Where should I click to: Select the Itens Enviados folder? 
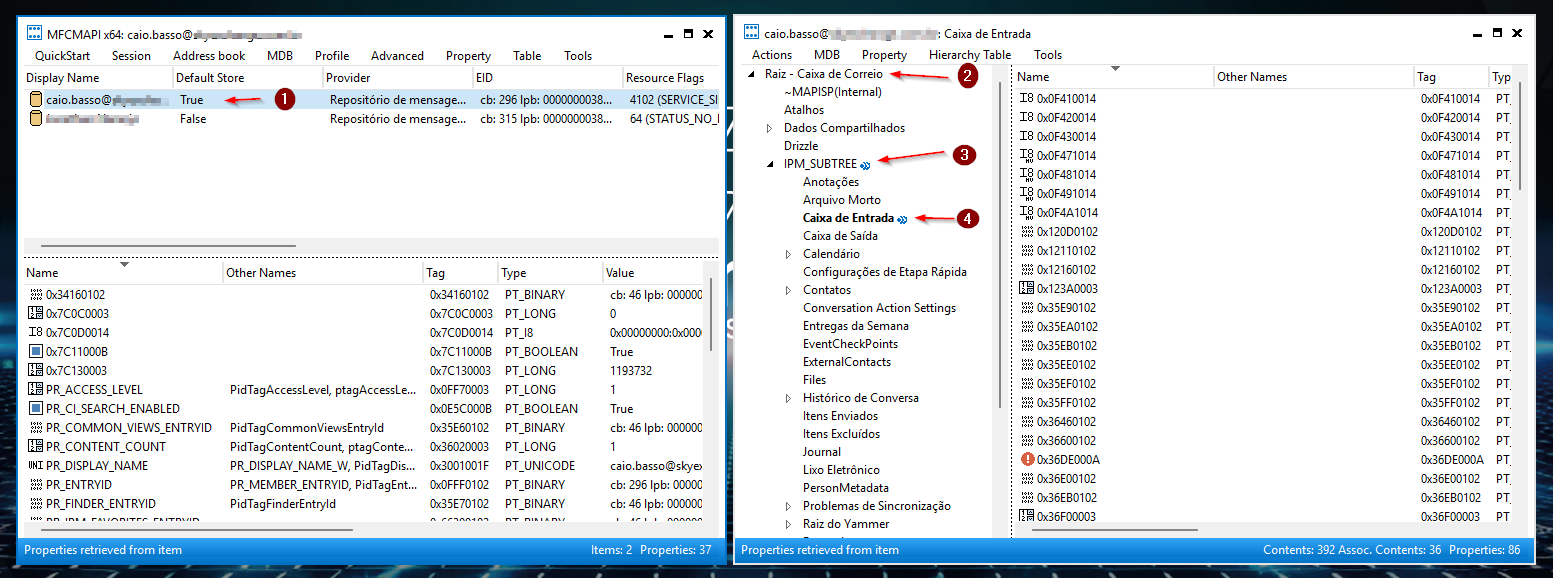click(x=840, y=416)
